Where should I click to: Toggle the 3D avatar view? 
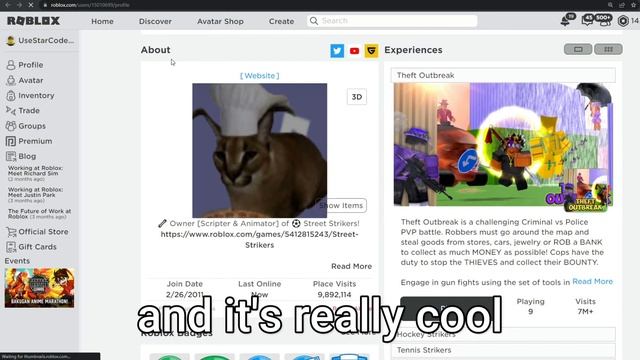[x=357, y=97]
